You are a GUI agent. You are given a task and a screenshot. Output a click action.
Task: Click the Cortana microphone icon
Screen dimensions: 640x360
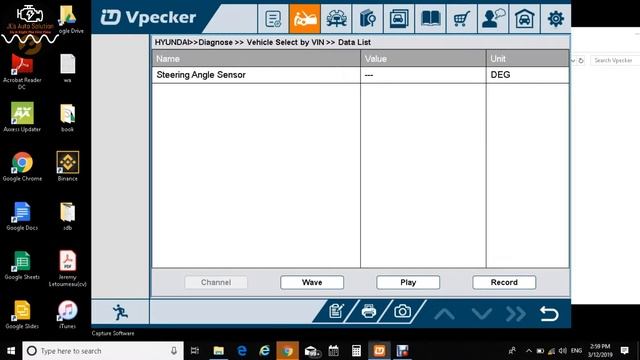pyautogui.click(x=174, y=351)
